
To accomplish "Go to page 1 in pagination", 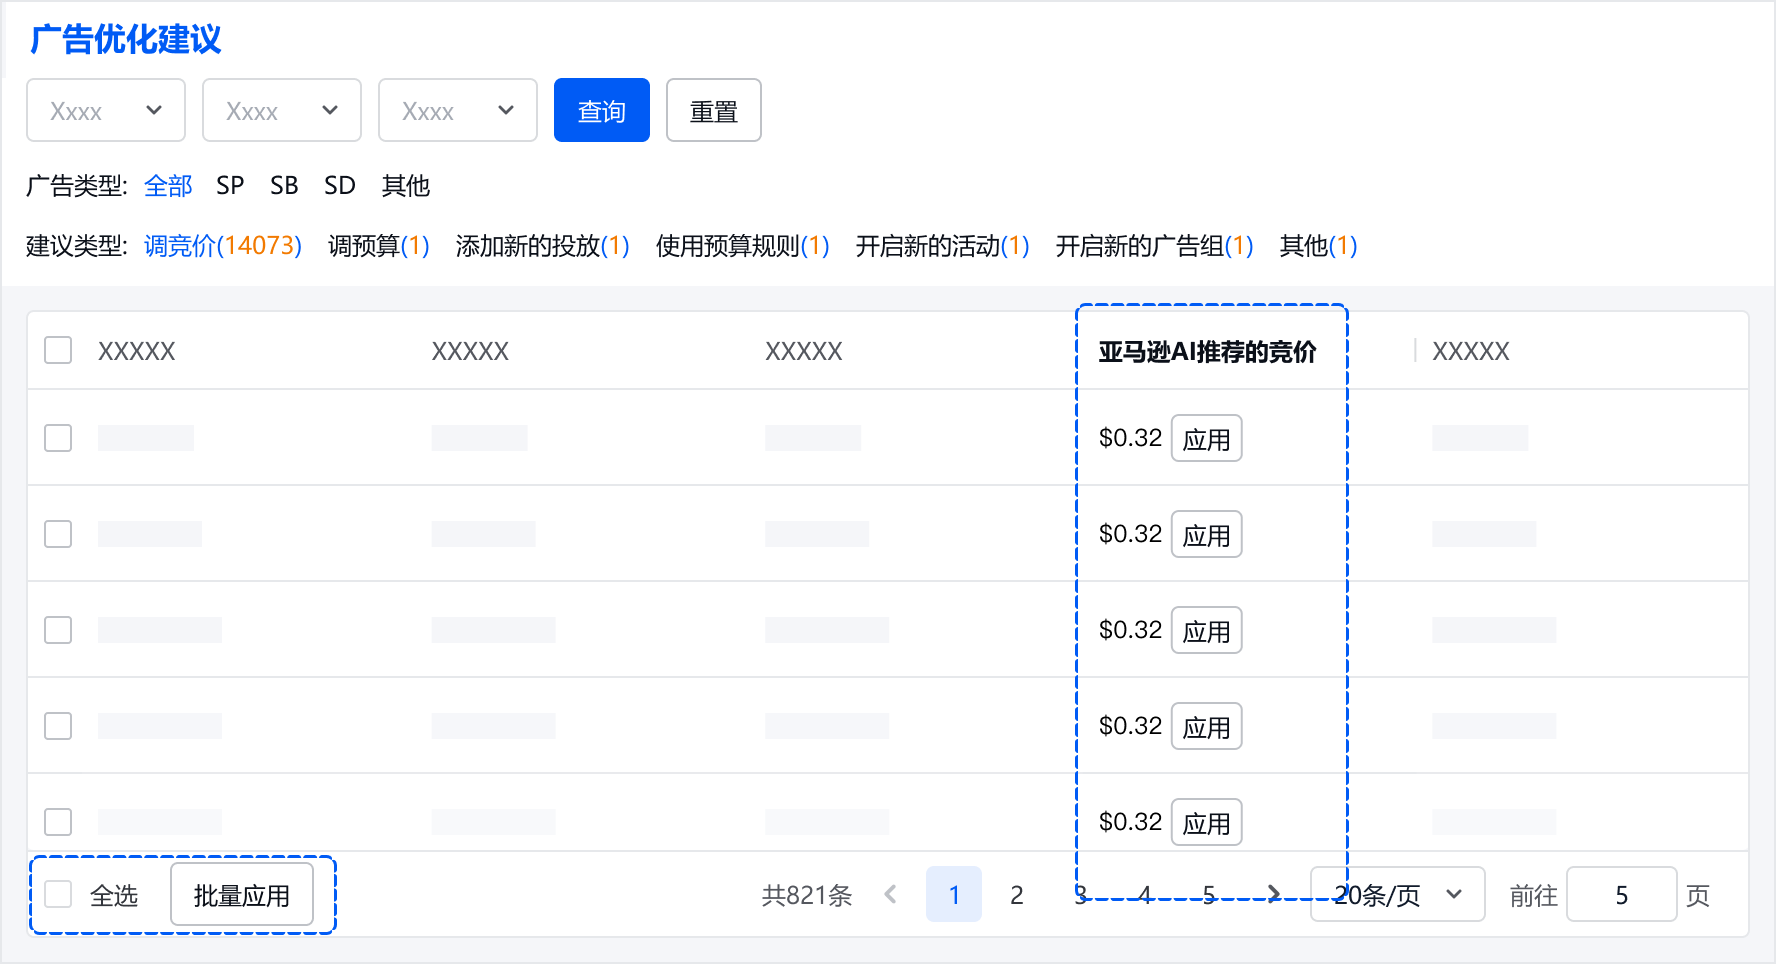I will tap(954, 894).
